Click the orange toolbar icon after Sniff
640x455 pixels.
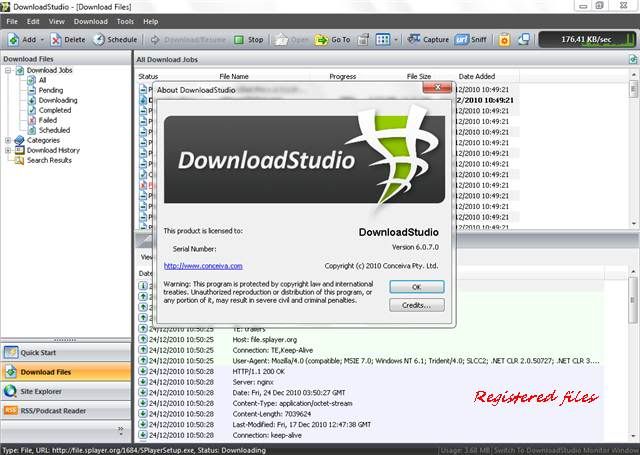pyautogui.click(x=504, y=40)
